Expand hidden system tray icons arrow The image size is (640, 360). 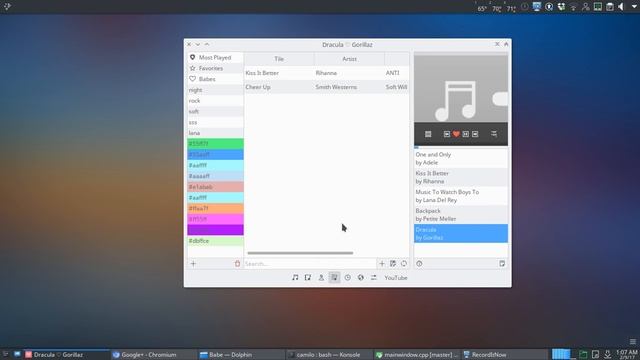pyautogui.click(x=635, y=7)
